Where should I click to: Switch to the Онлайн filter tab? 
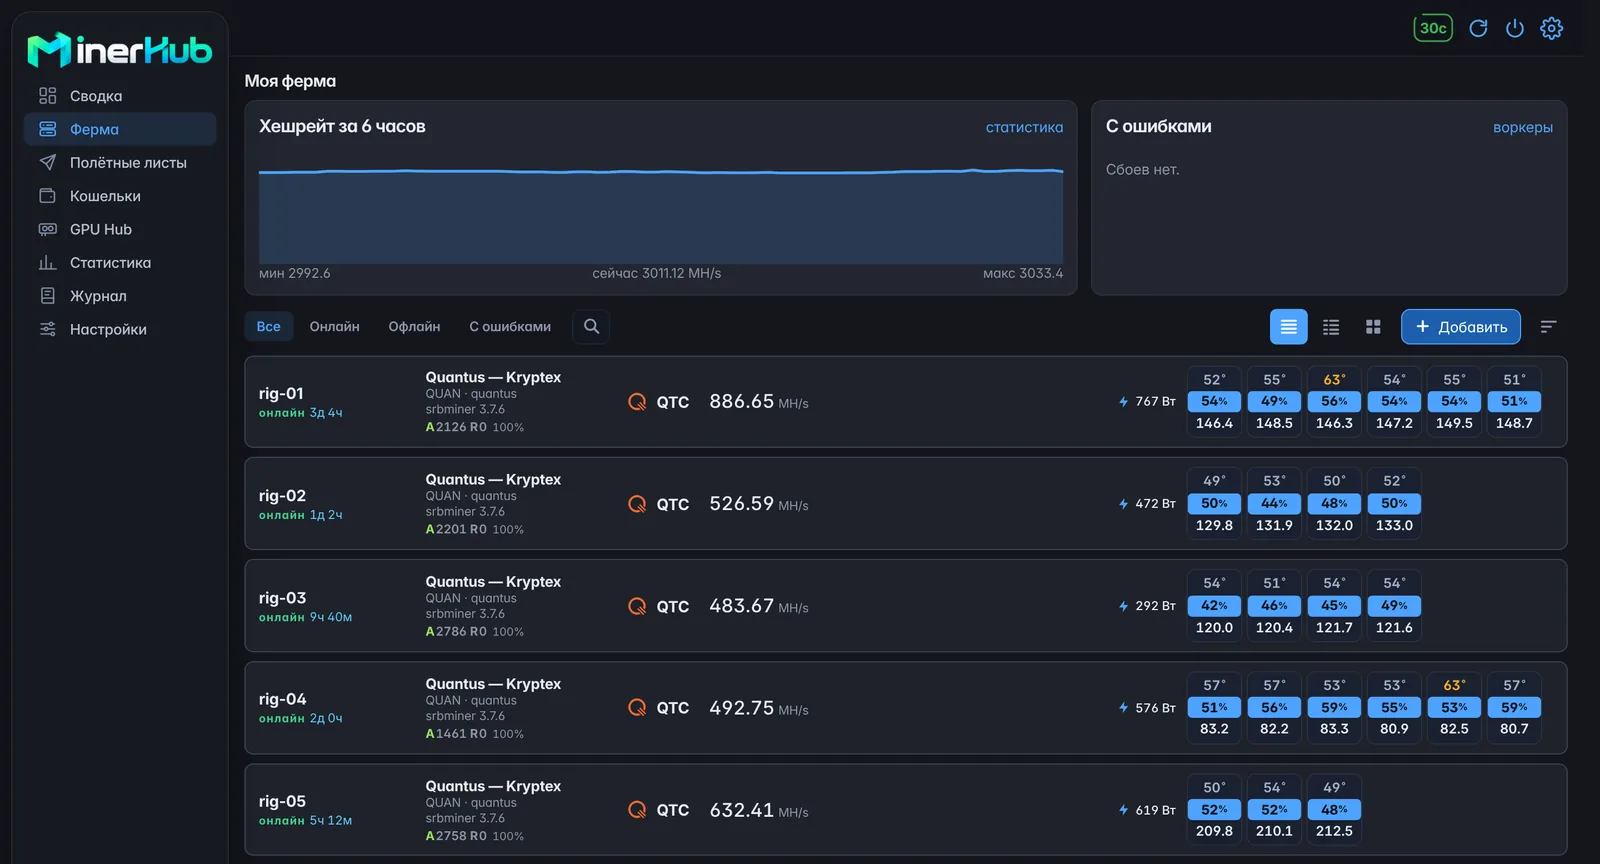click(334, 326)
